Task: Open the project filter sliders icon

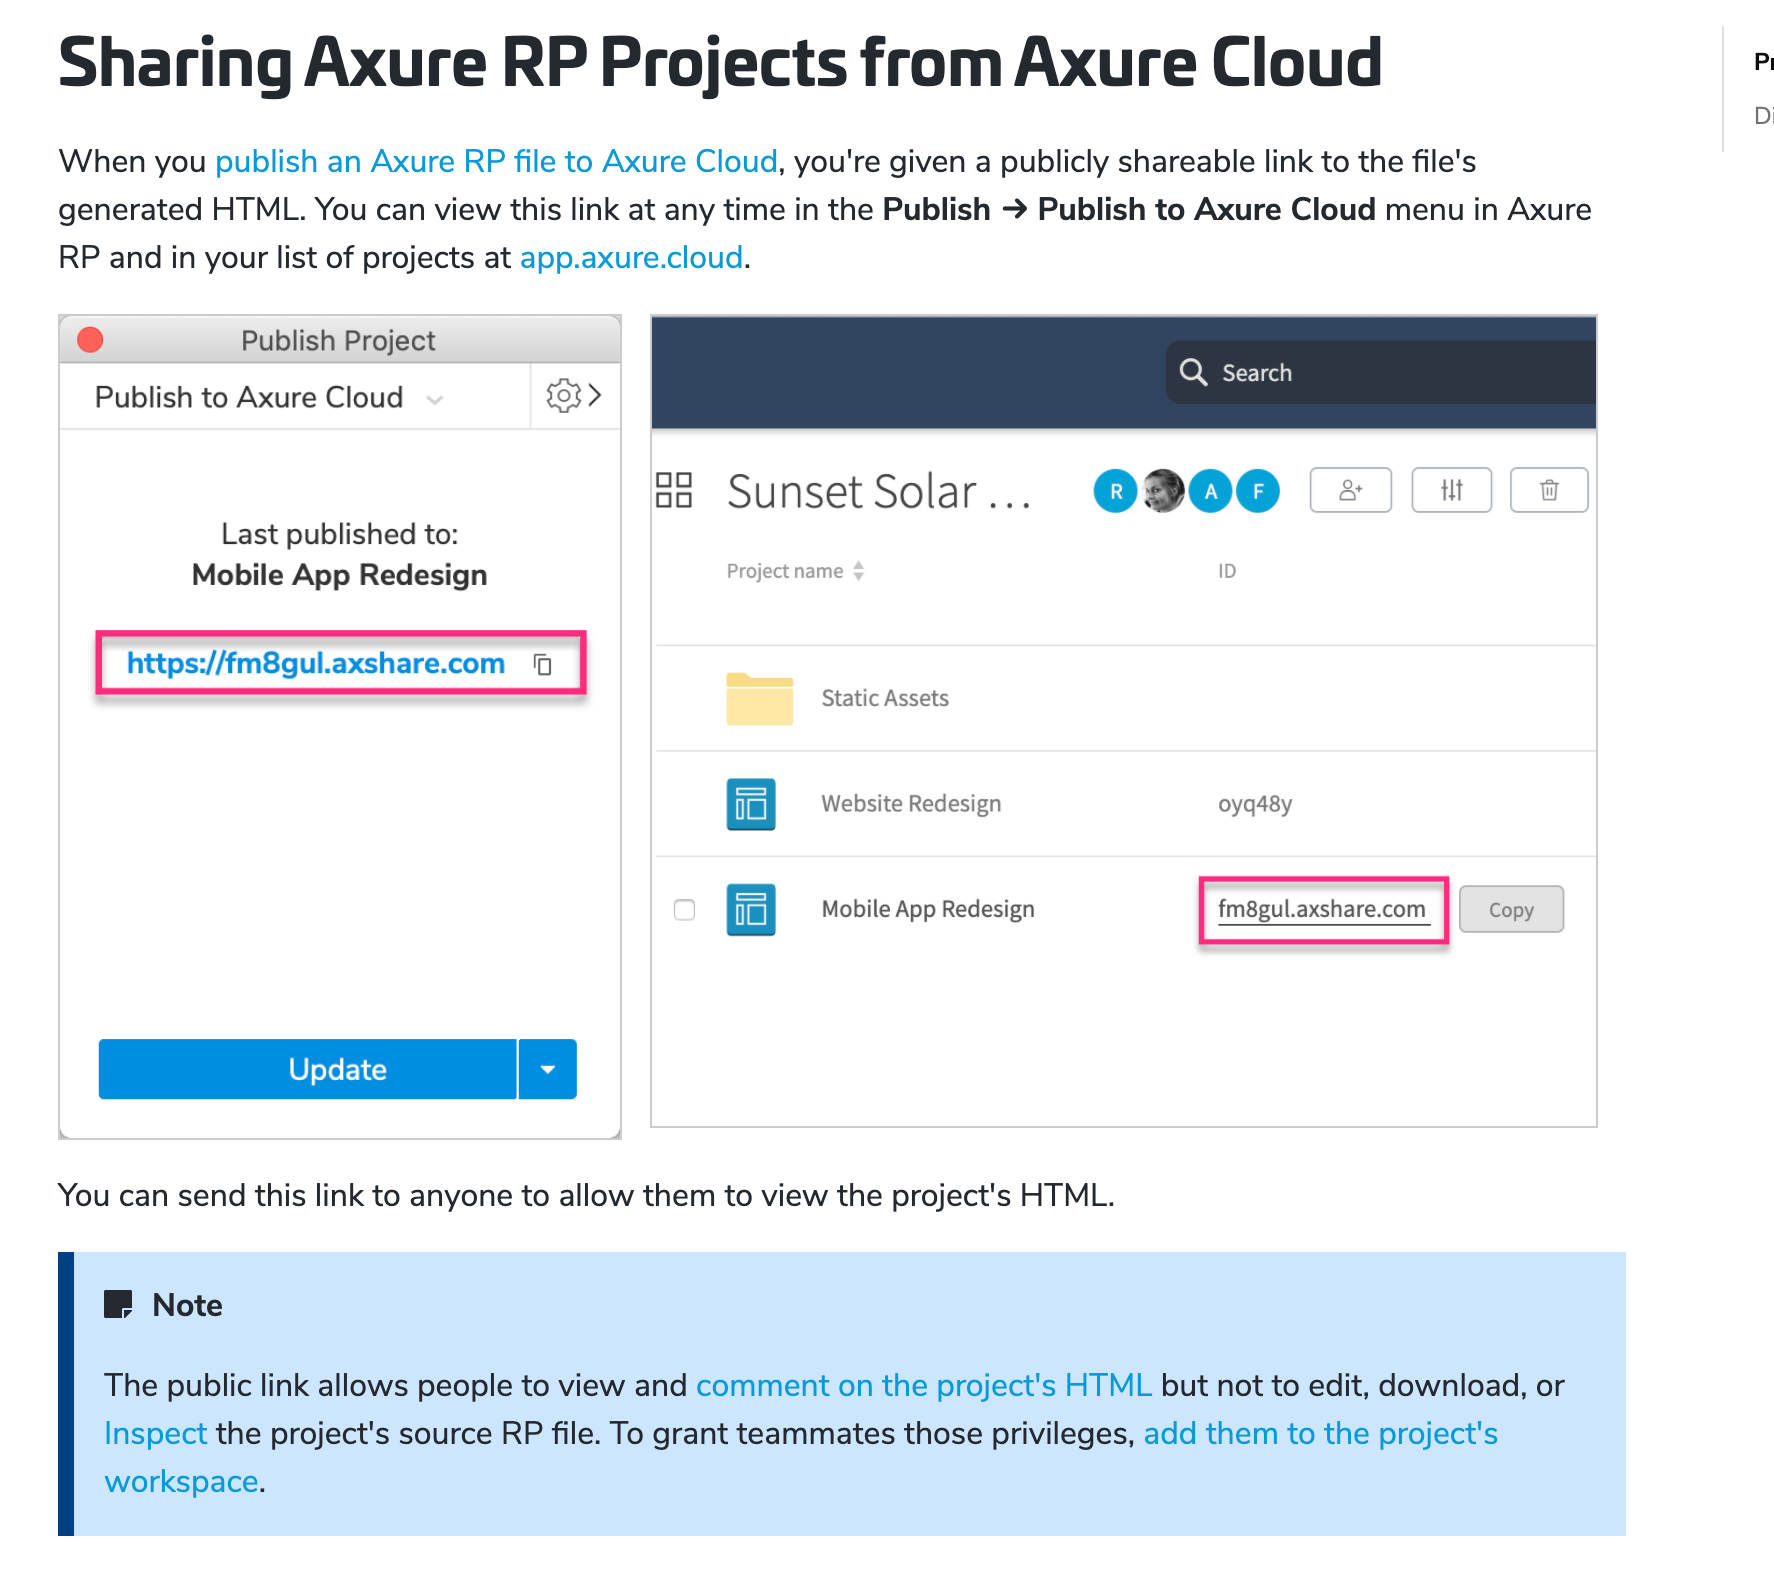Action: click(x=1451, y=490)
